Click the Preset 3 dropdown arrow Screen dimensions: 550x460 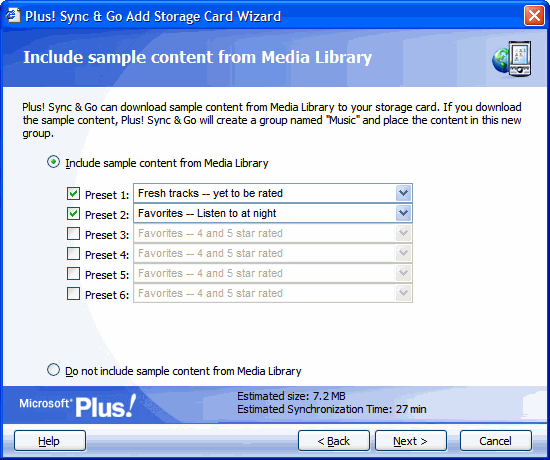[403, 233]
